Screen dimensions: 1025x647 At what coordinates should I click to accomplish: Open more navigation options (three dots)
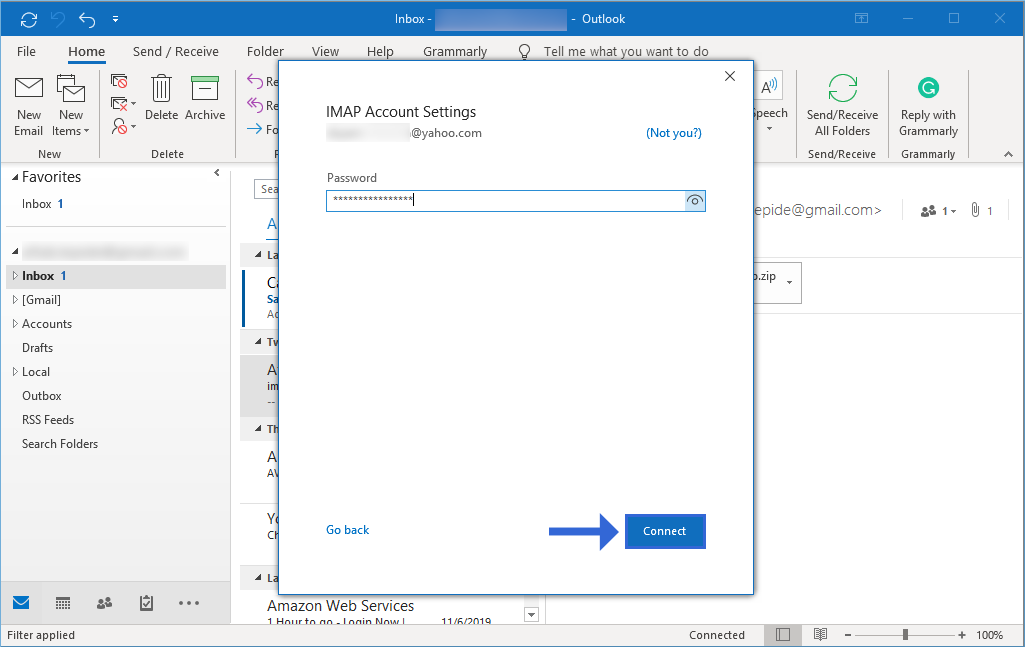pos(189,603)
